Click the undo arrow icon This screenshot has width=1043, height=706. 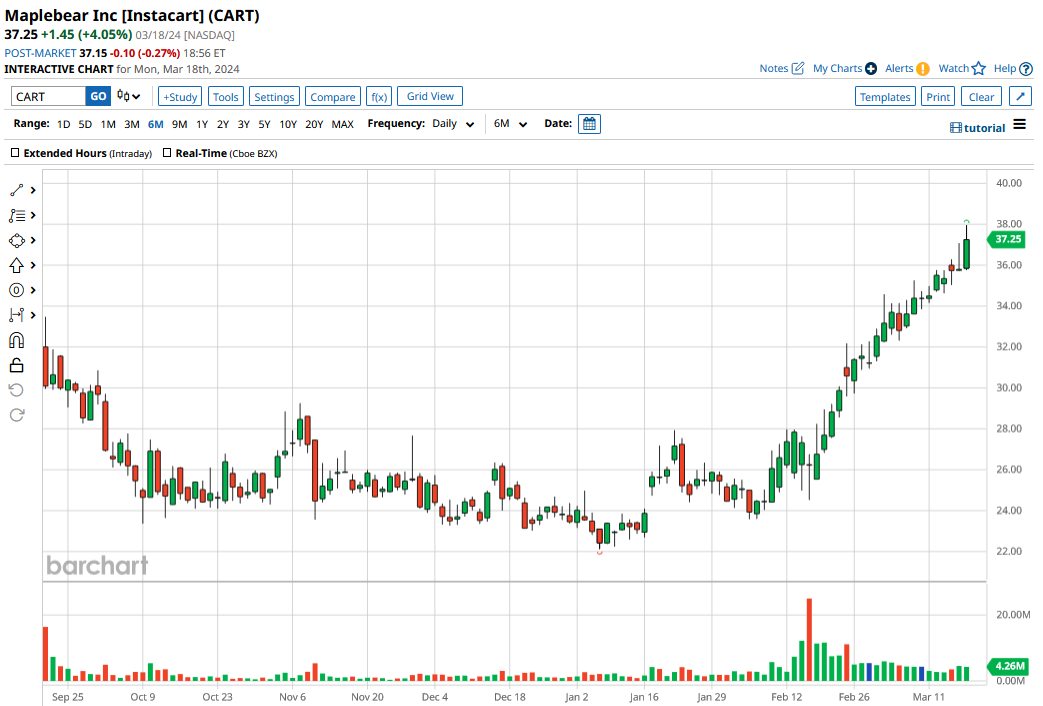16,389
